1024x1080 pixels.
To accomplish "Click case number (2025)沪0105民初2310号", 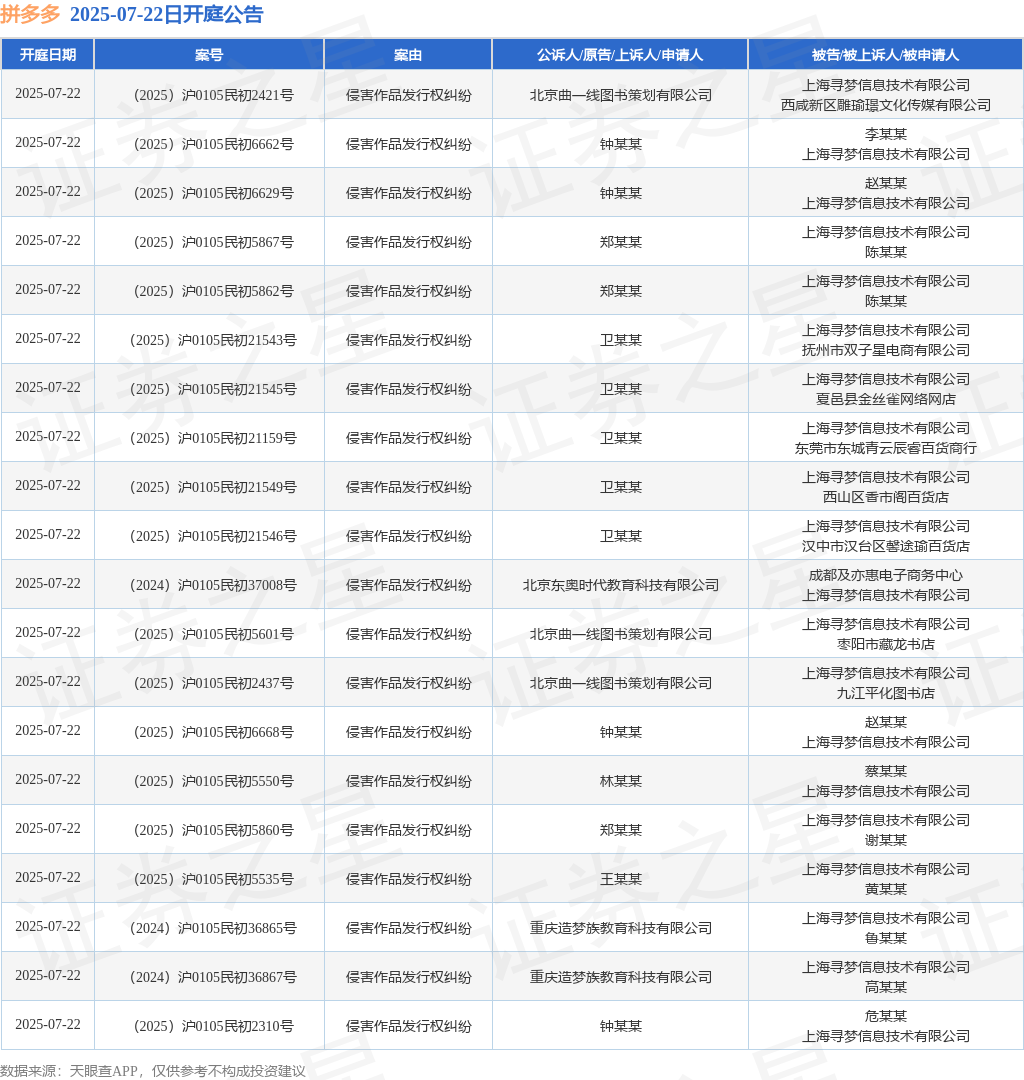I will click(x=213, y=1026).
